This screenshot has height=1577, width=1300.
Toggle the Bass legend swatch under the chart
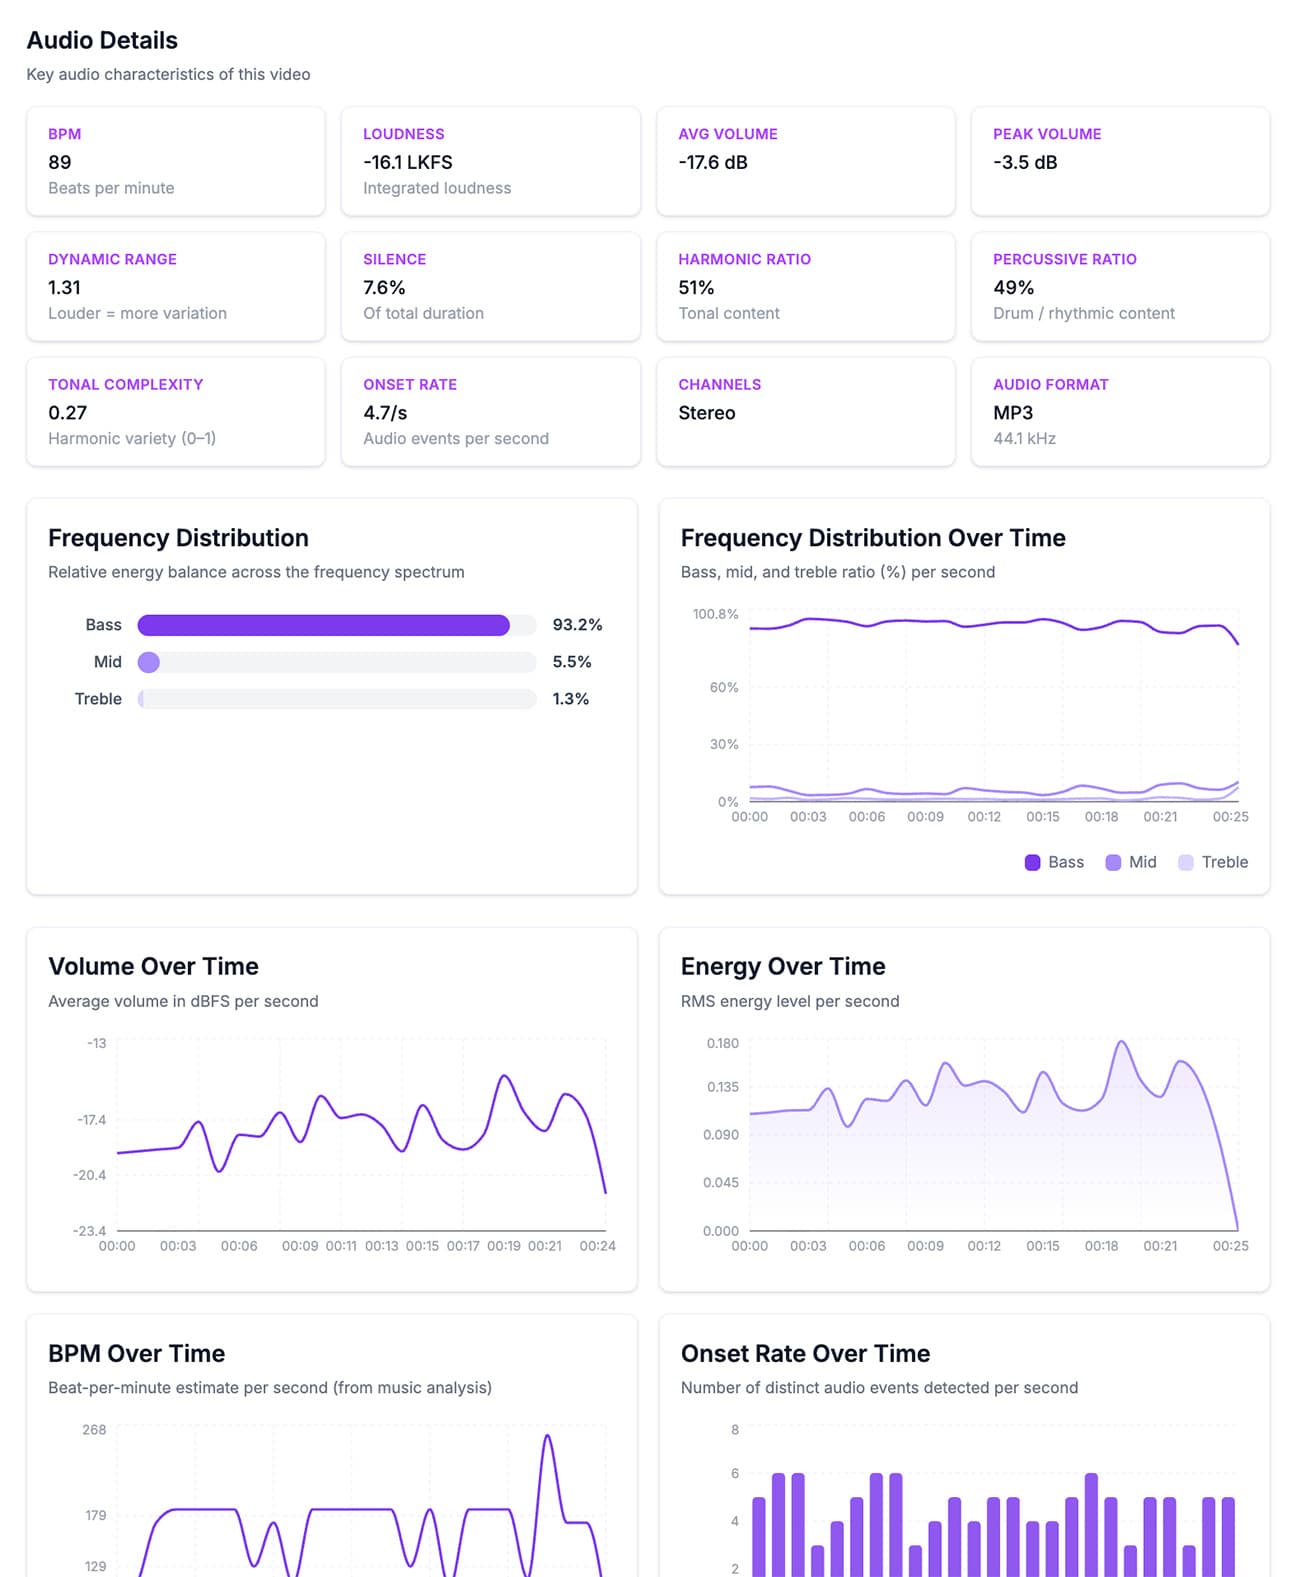click(x=1032, y=862)
